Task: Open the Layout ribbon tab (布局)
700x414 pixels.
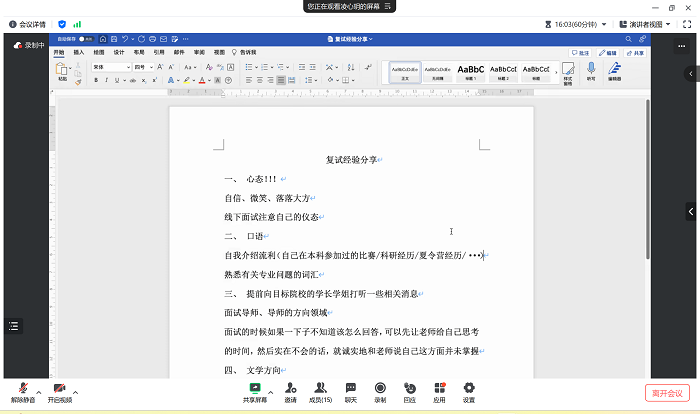Action: tap(139, 51)
